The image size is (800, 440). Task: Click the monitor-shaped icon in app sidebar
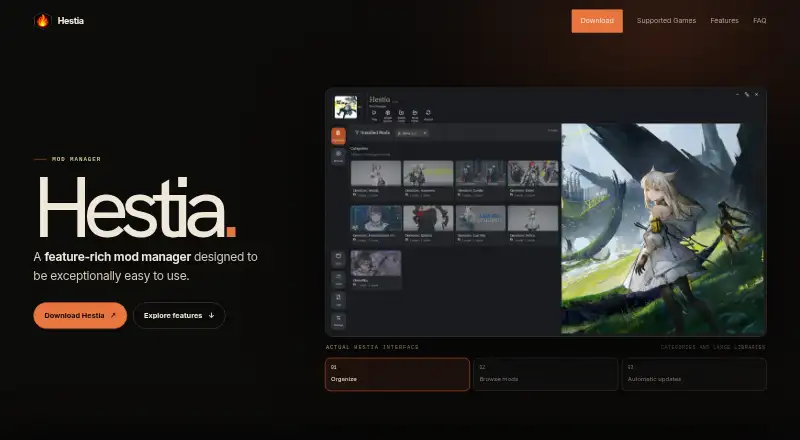coord(338,259)
